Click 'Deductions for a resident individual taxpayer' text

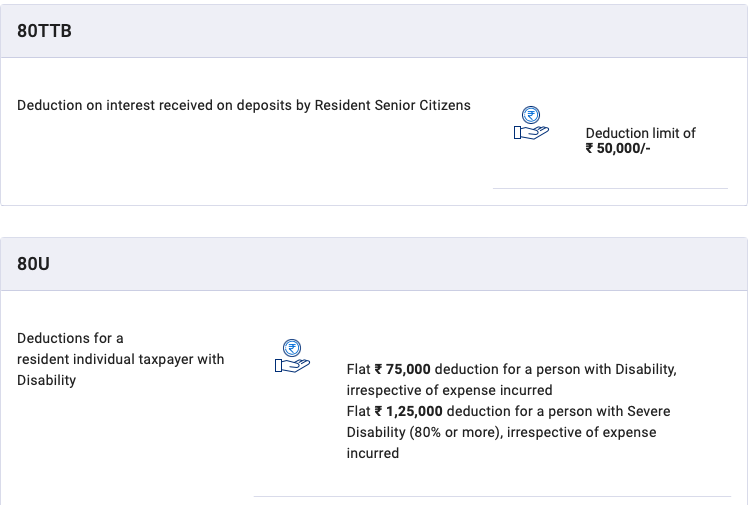pos(120,349)
